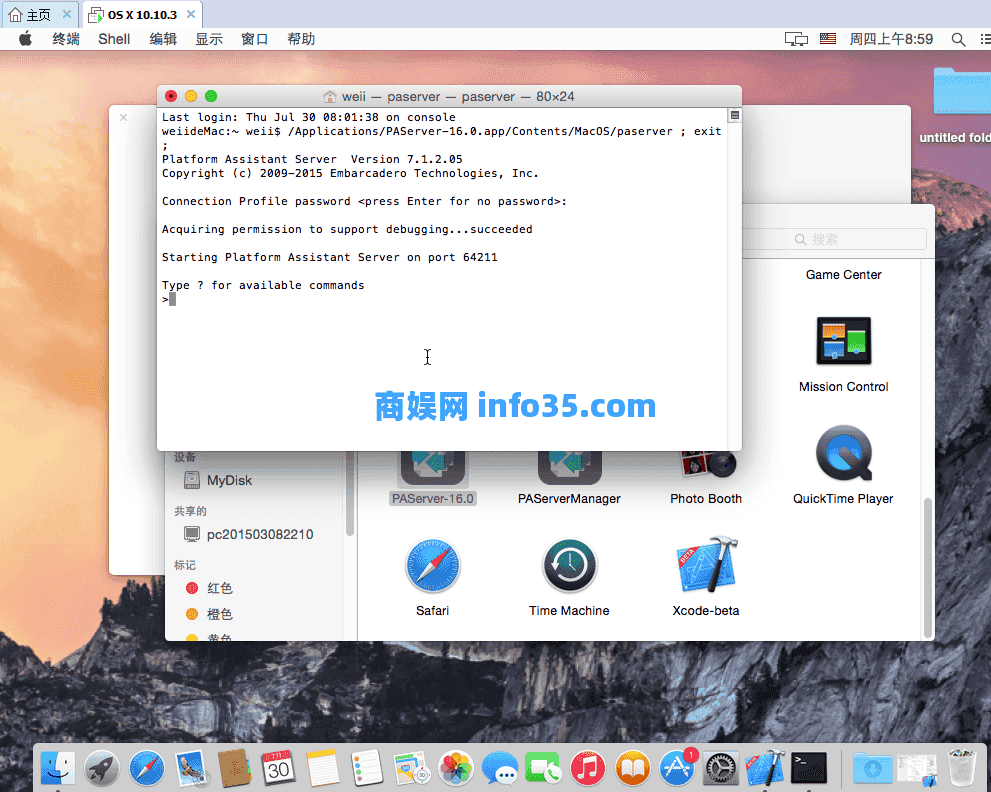Open the 窗口 menu

(255, 39)
